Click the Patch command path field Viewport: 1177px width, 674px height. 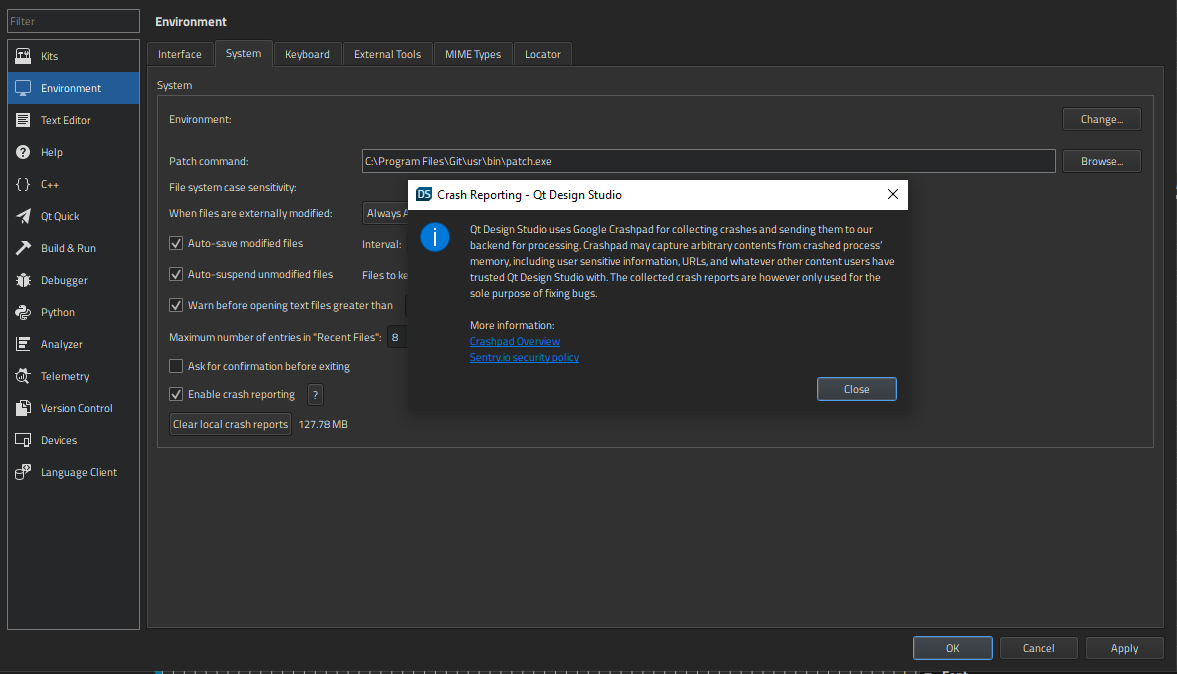(x=708, y=161)
